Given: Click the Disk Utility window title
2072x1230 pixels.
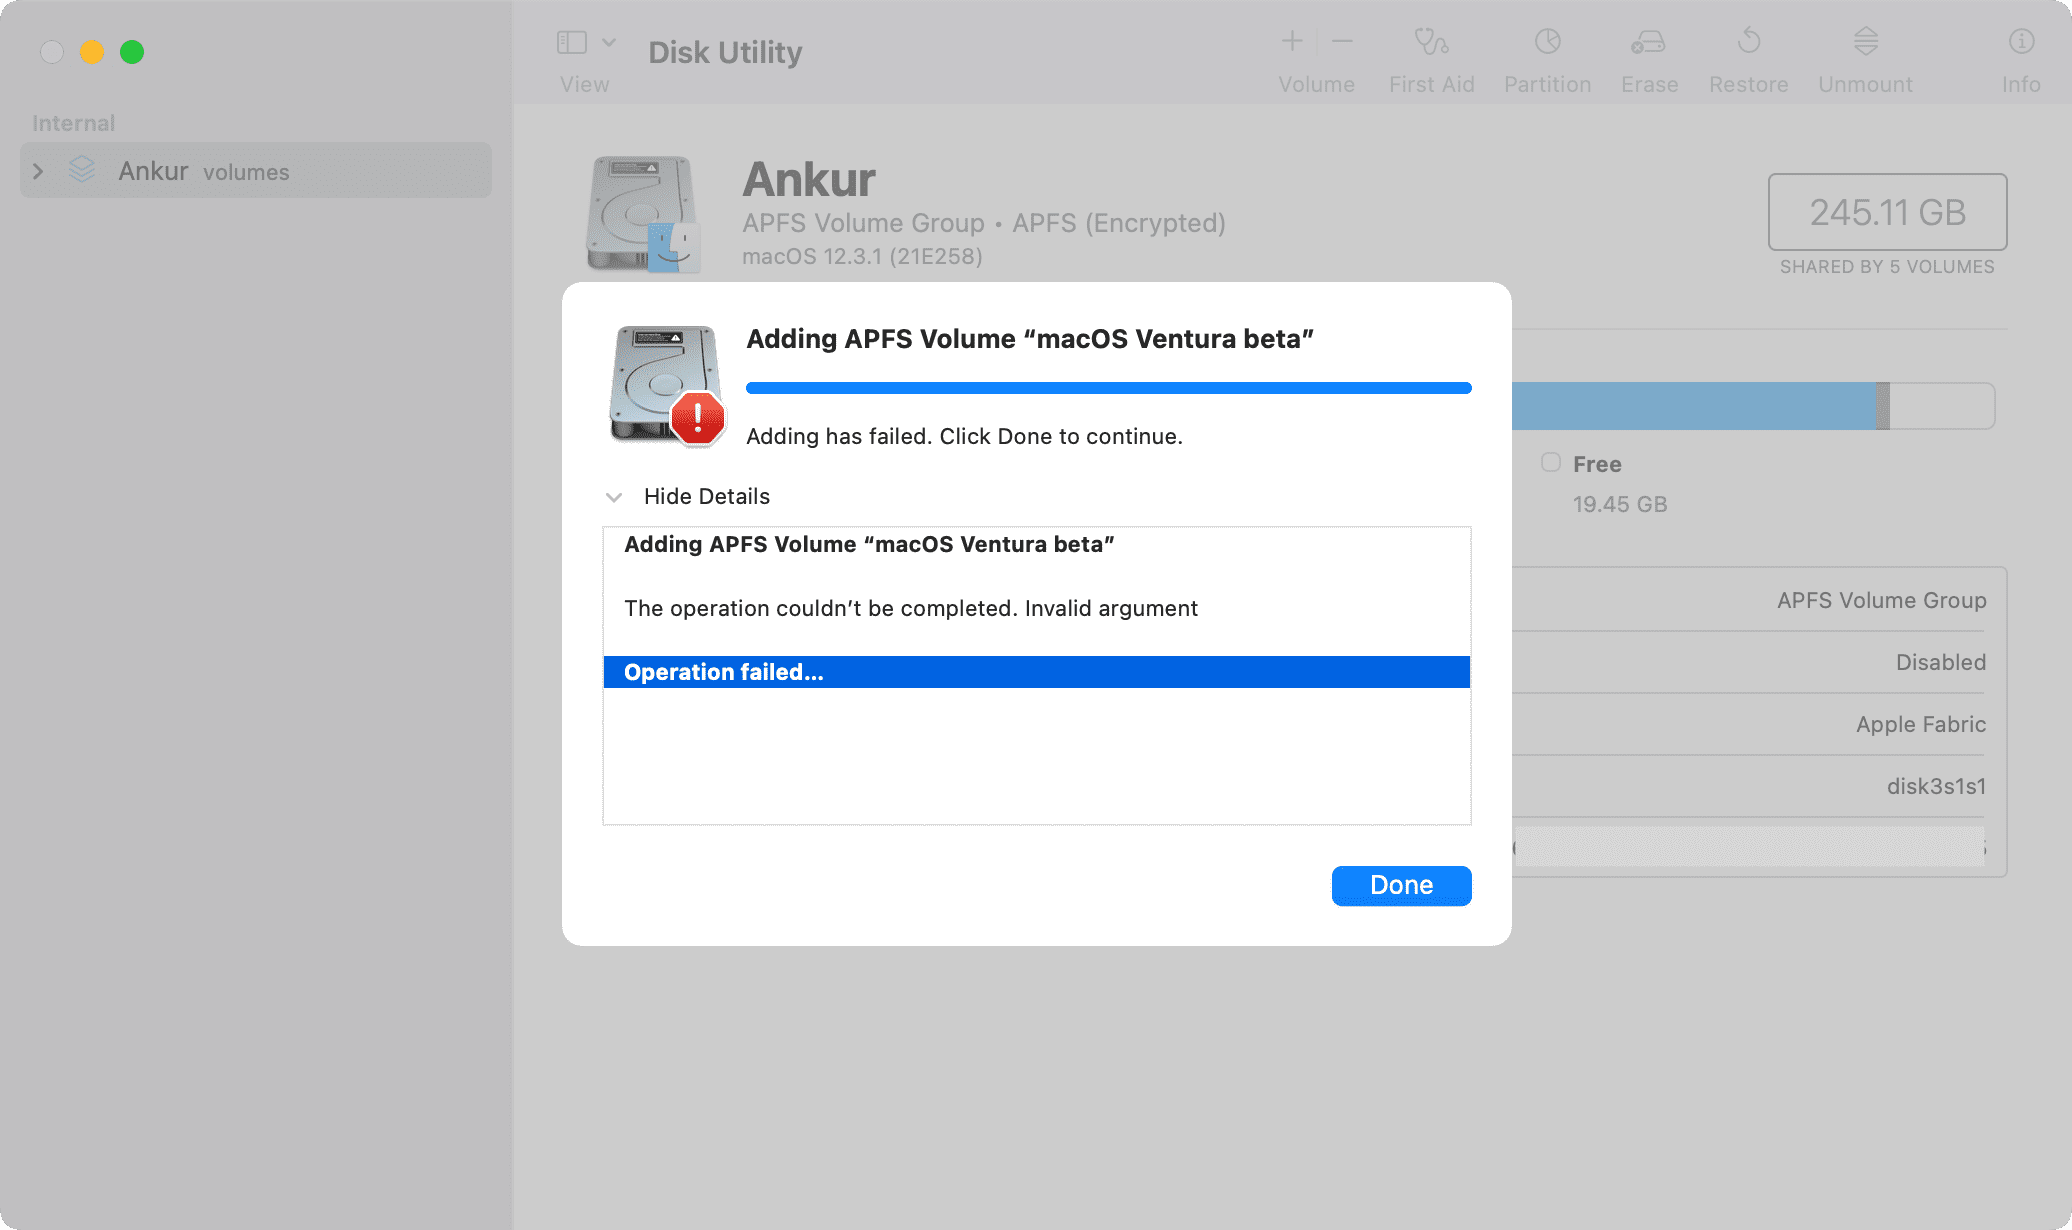Looking at the screenshot, I should click(x=725, y=52).
